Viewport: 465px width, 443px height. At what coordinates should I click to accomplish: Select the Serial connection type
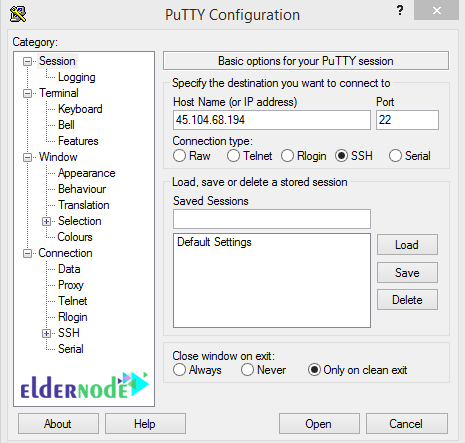(395, 156)
